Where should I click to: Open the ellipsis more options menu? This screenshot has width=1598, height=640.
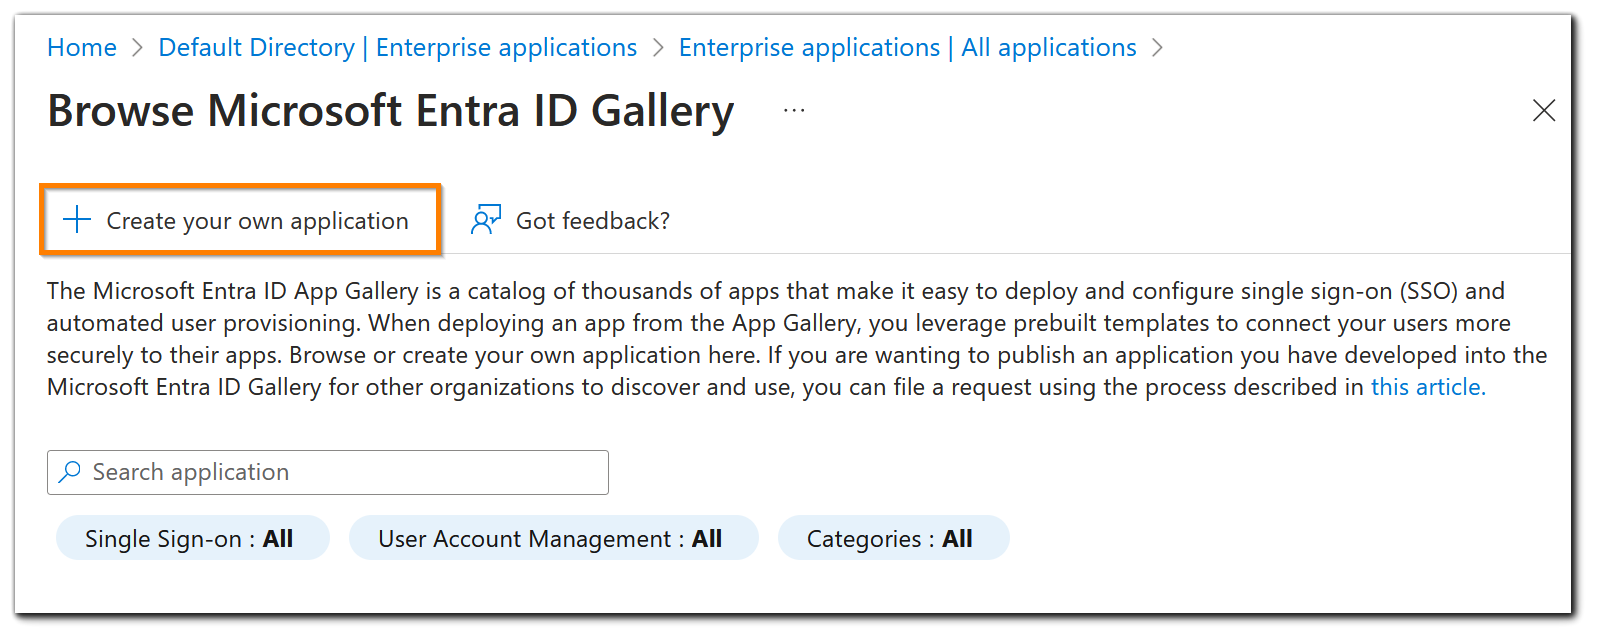(x=794, y=110)
